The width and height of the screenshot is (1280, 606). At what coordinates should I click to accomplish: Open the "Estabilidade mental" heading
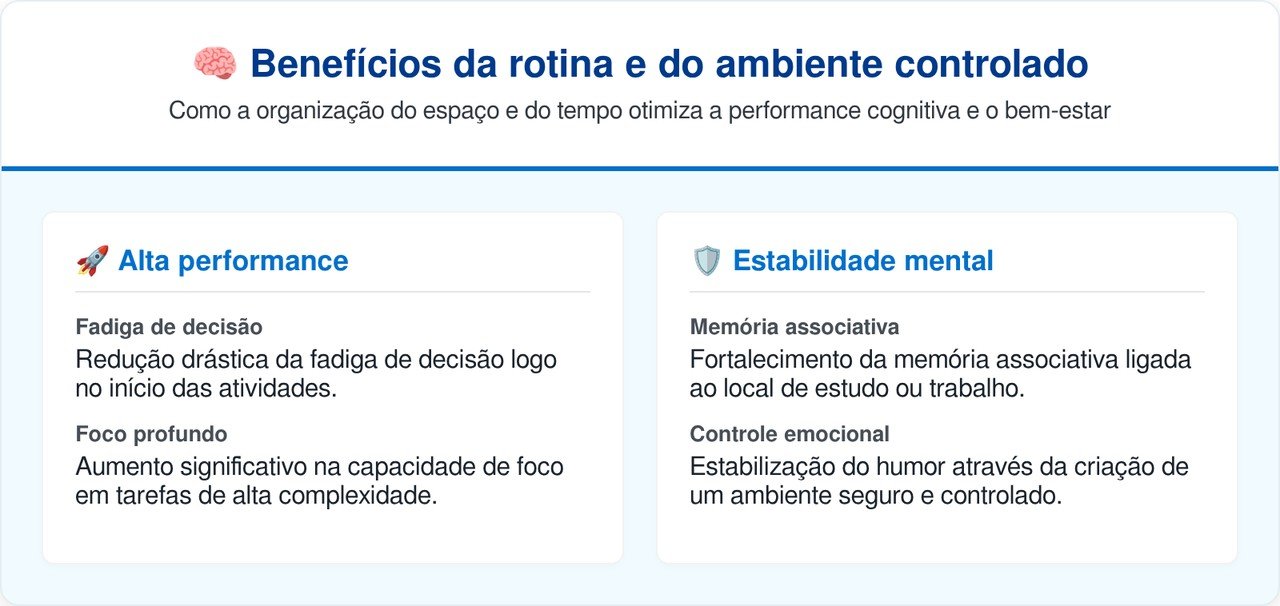point(863,262)
